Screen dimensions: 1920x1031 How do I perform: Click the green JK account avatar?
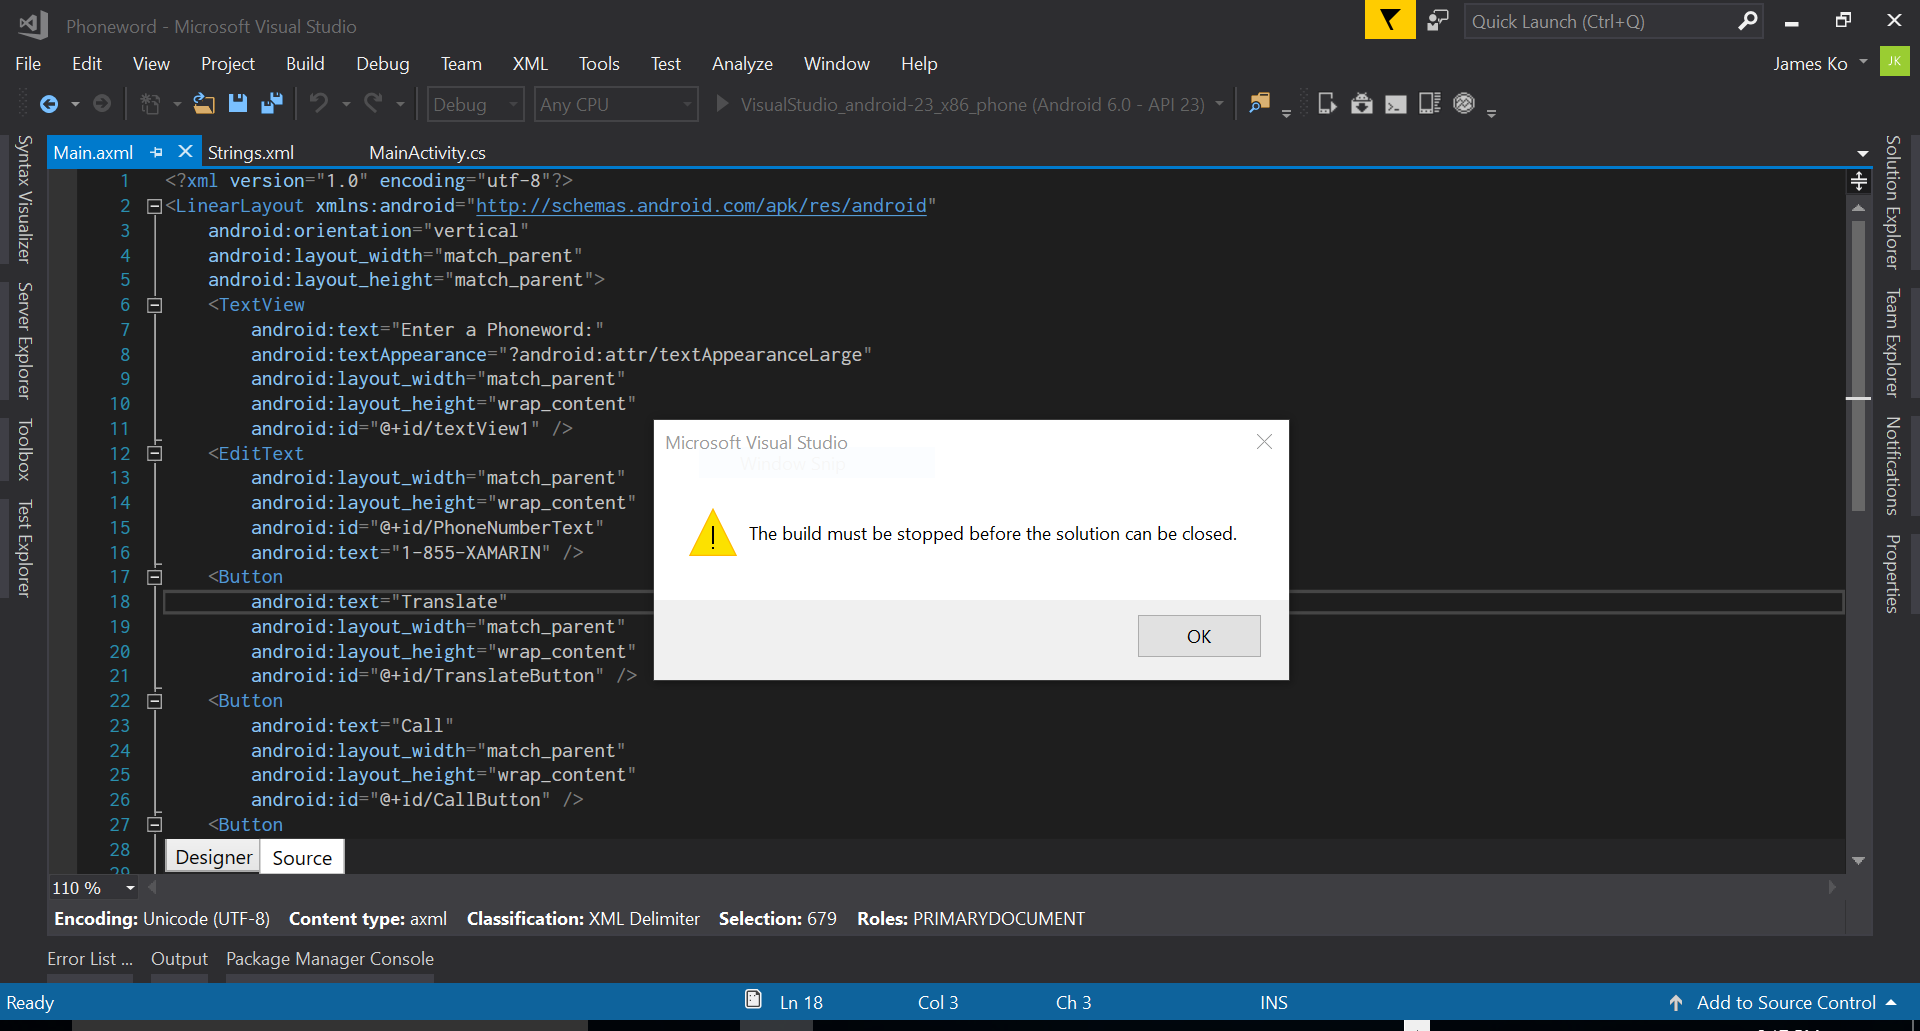coord(1894,62)
